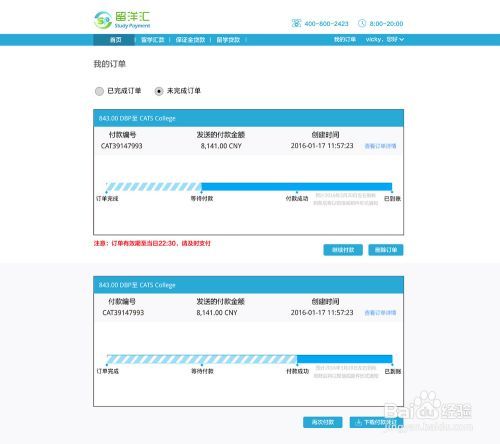Click the 留洋汇 Study Payment logo
Screen dimensions: 500x444
click(x=122, y=20)
